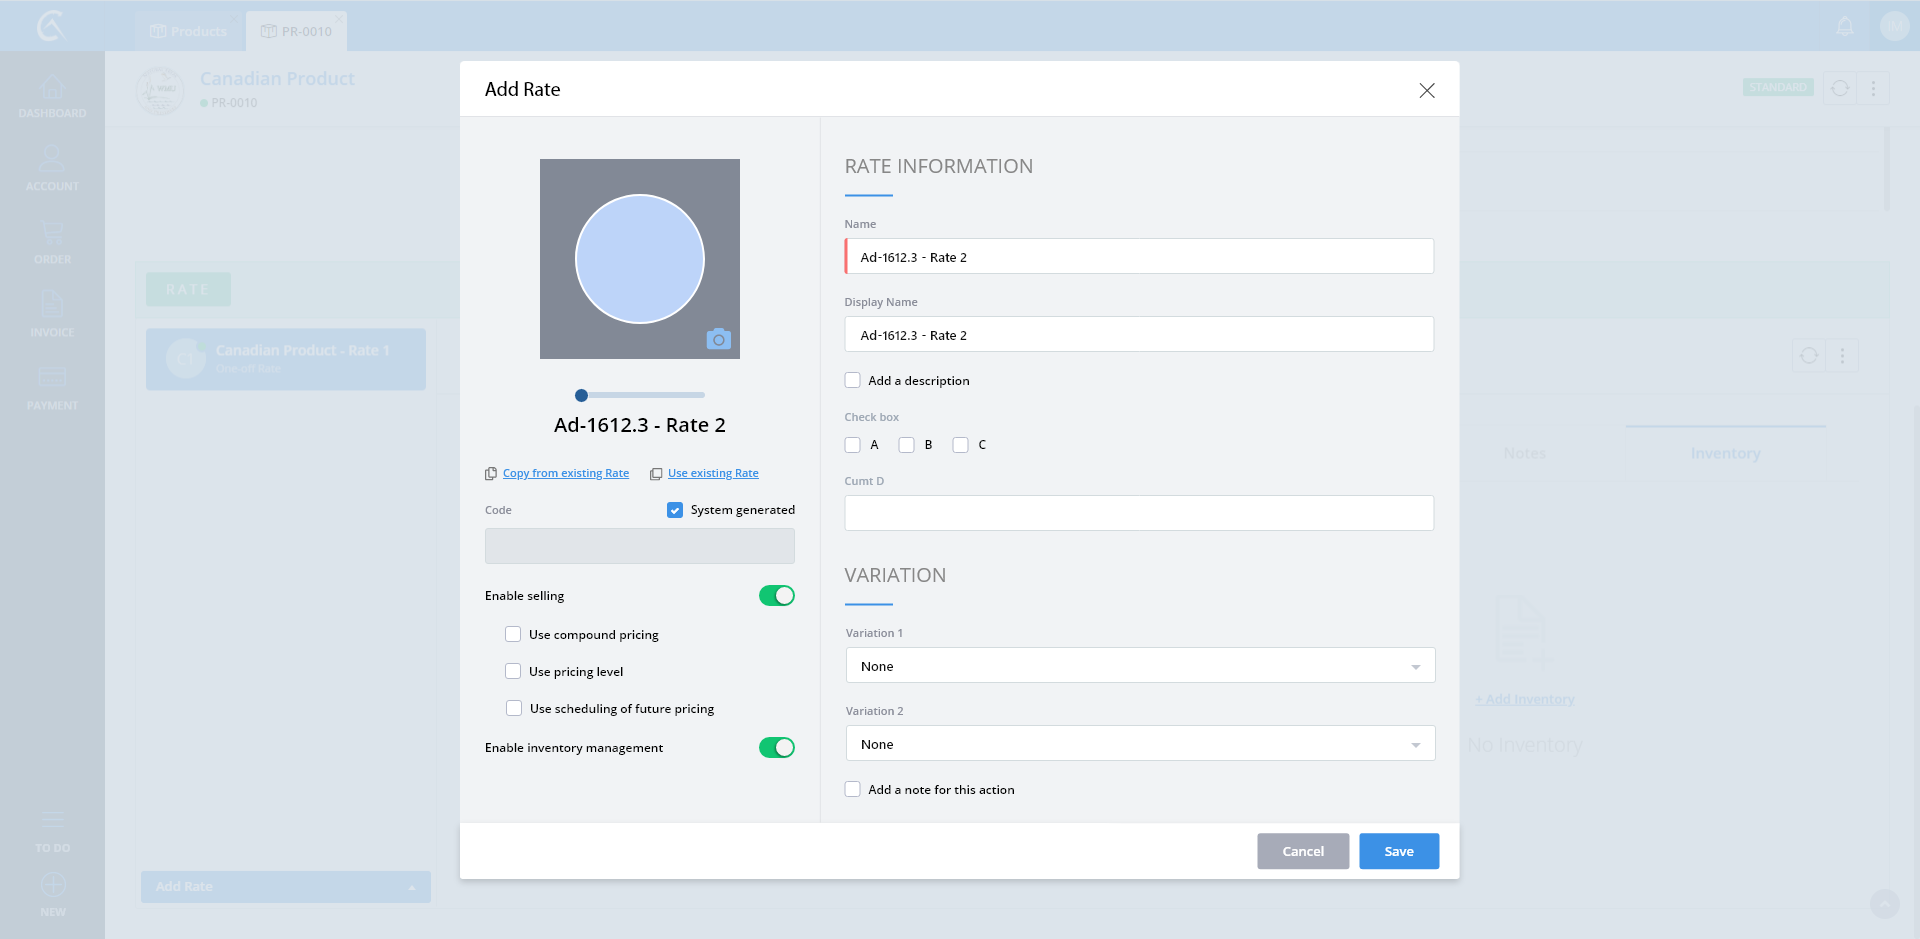Viewport: 1920px width, 939px height.
Task: Expand the Variation 1 dropdown
Action: (1140, 666)
